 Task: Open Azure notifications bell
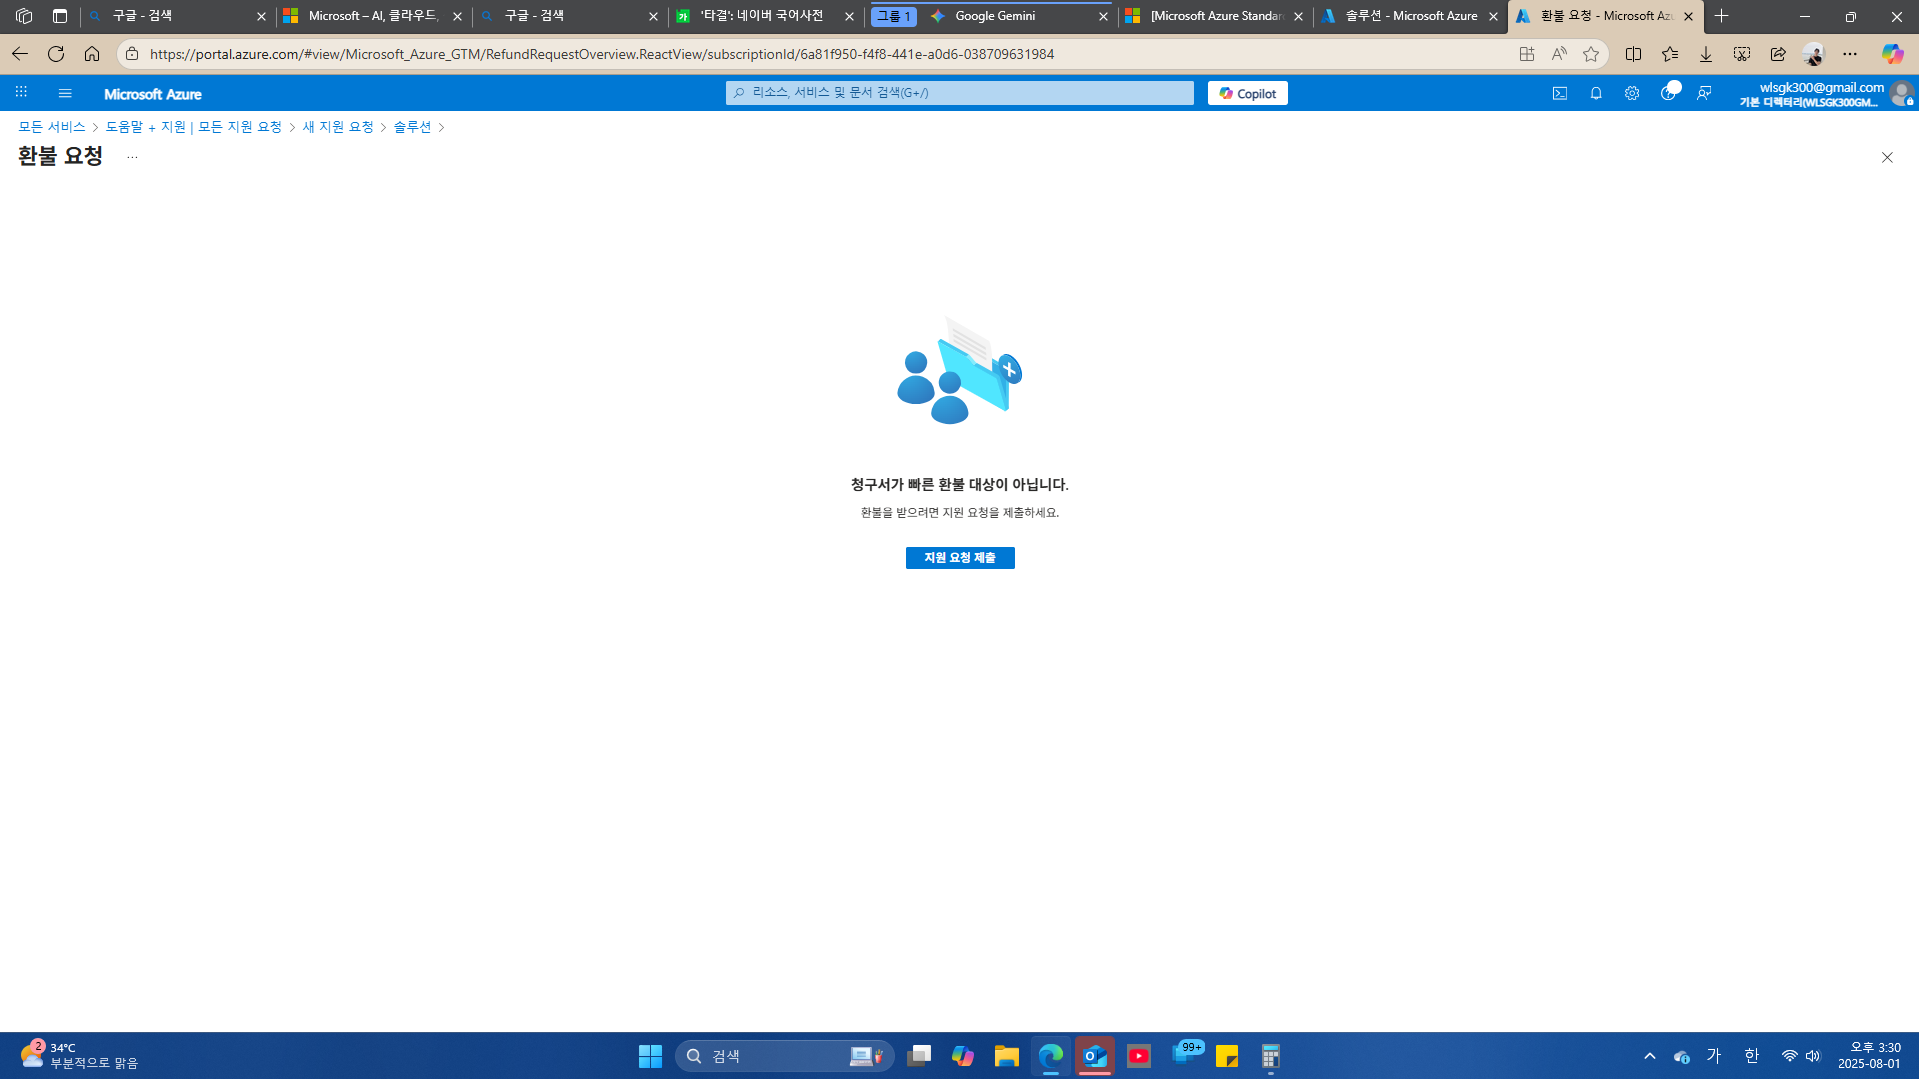1596,93
